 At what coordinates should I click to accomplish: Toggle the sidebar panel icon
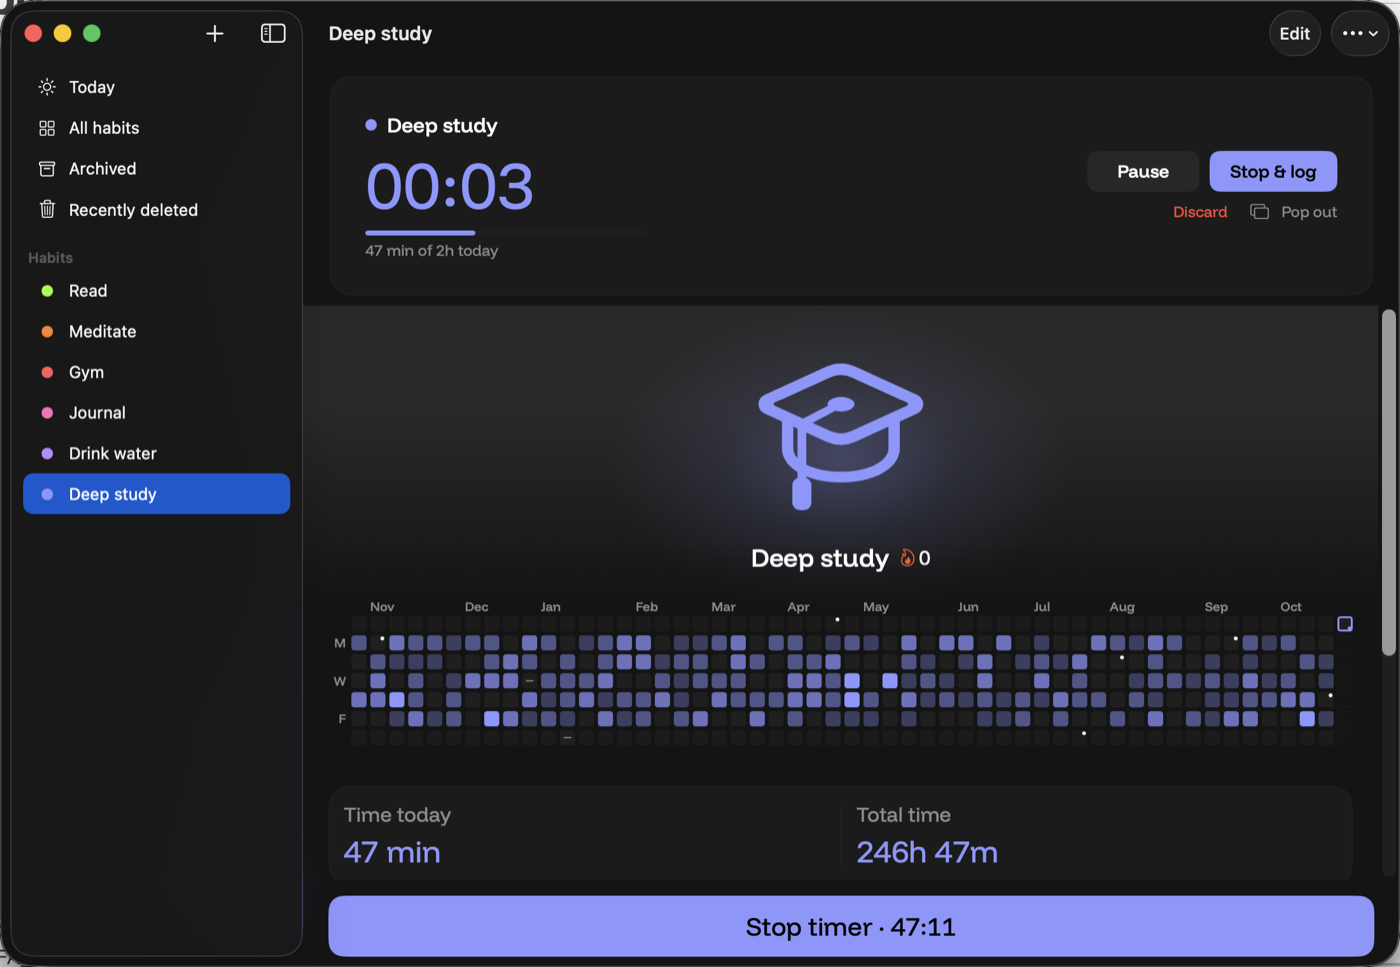[x=273, y=34]
